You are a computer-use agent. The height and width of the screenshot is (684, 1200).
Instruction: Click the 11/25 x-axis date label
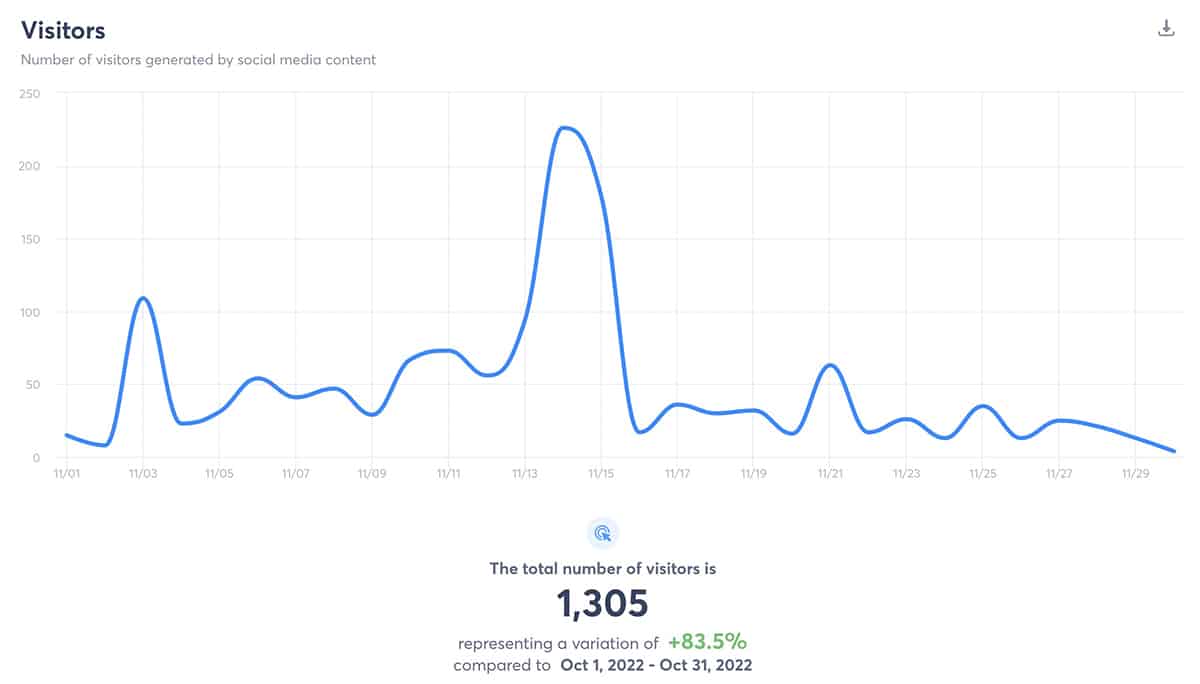click(x=982, y=473)
